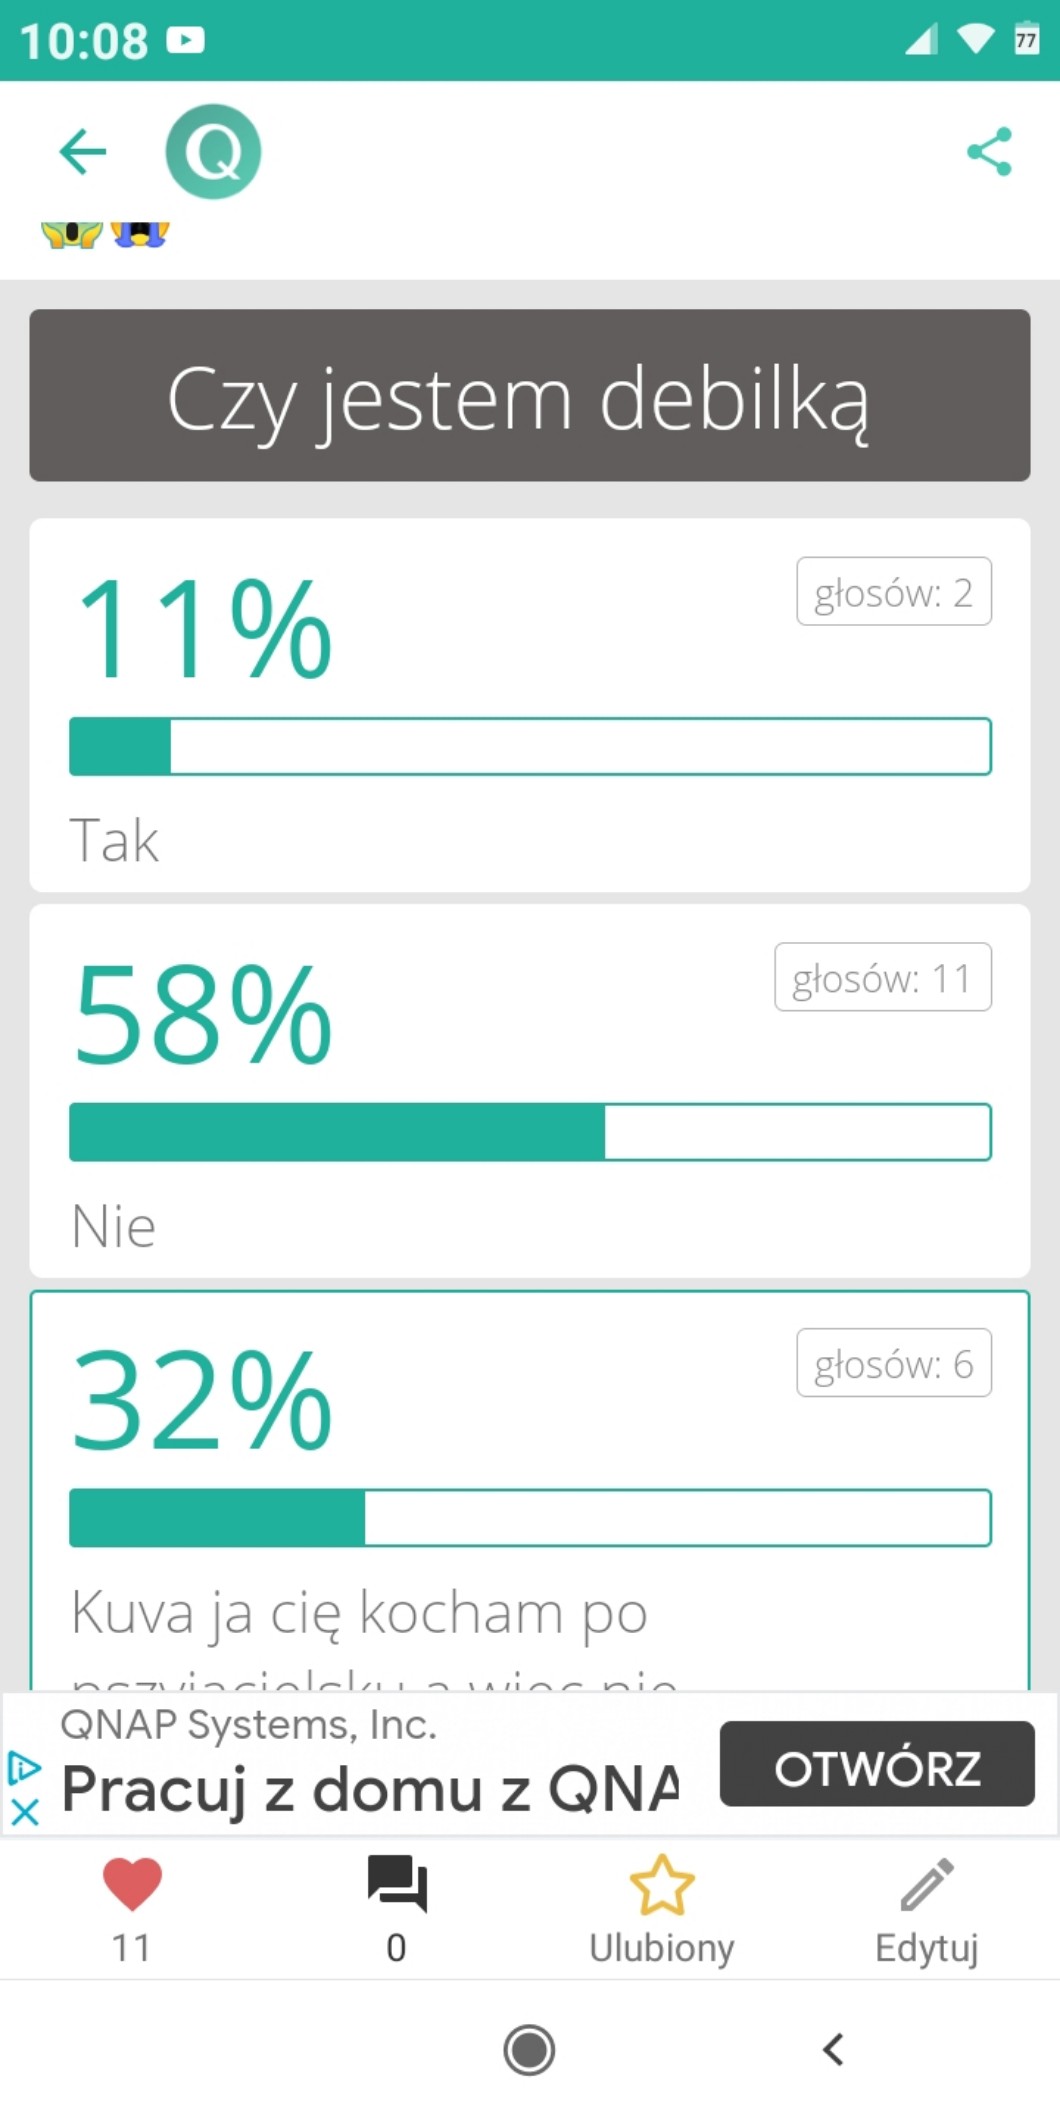Tap the back arrow icon
This screenshot has height=2120, width=1060.
pyautogui.click(x=83, y=152)
